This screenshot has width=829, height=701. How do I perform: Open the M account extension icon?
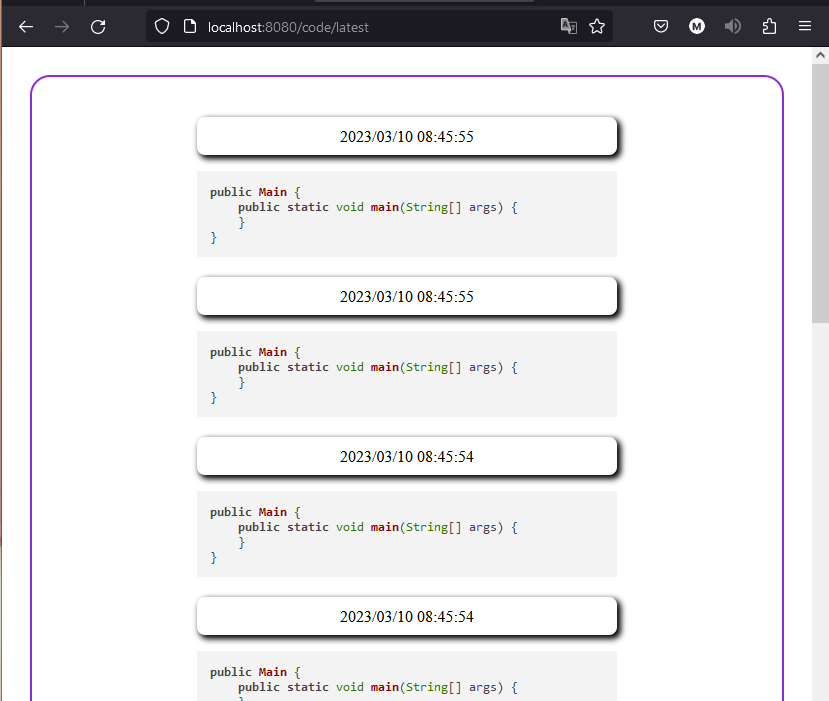tap(697, 26)
